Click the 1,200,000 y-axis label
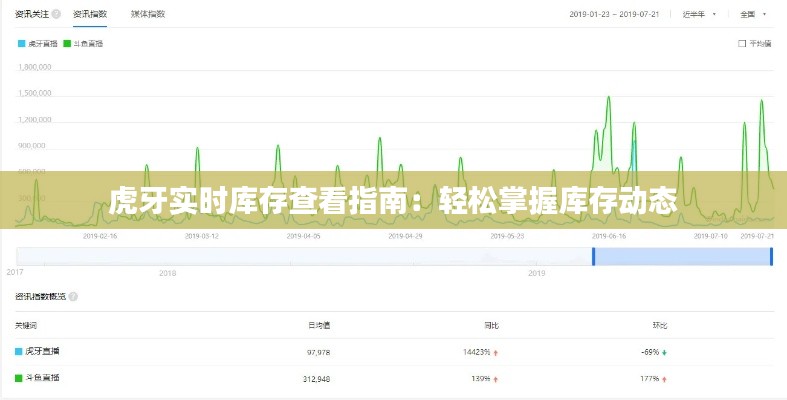 35,119
